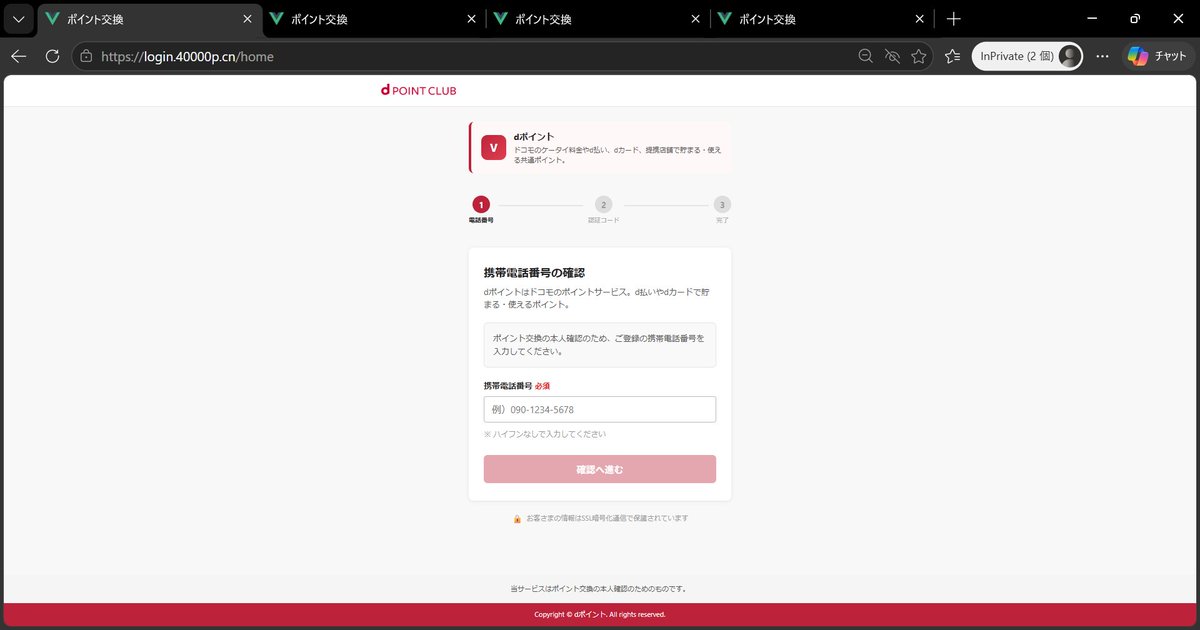Close the second ポイント交換 tab

click(471, 19)
